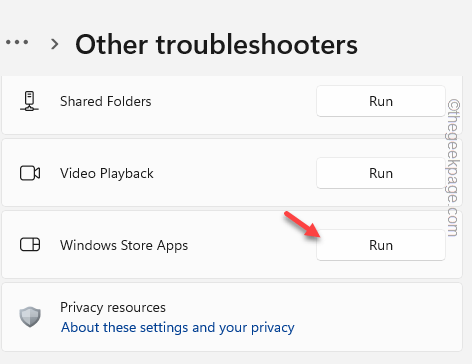472x364 pixels.
Task: Select the Video Playback label
Action: tap(107, 173)
